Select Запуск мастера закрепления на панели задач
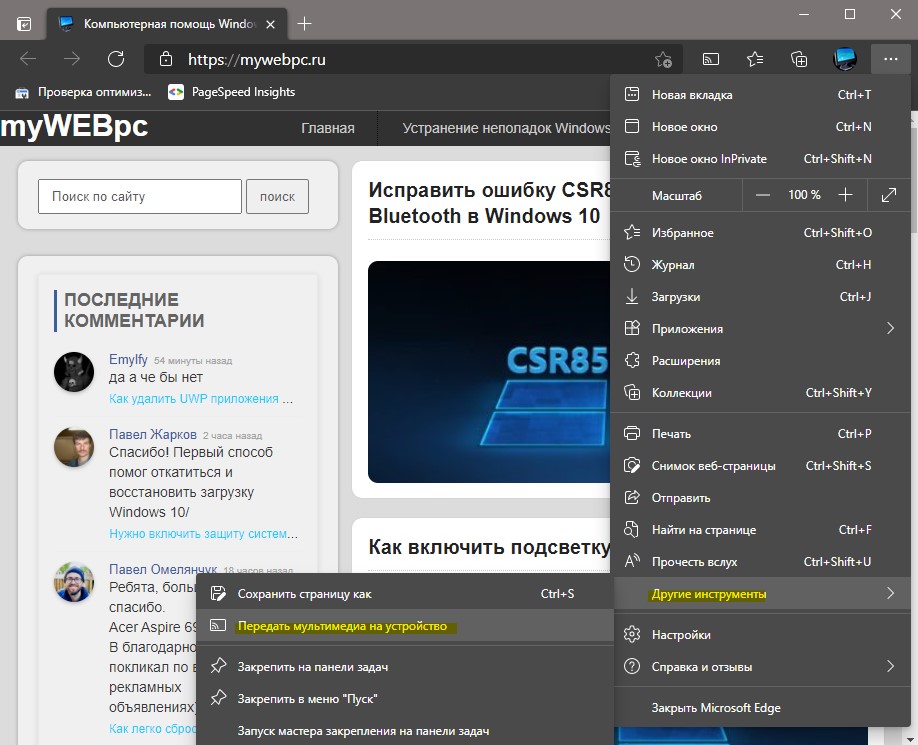Image resolution: width=918 pixels, height=745 pixels. tap(405, 730)
